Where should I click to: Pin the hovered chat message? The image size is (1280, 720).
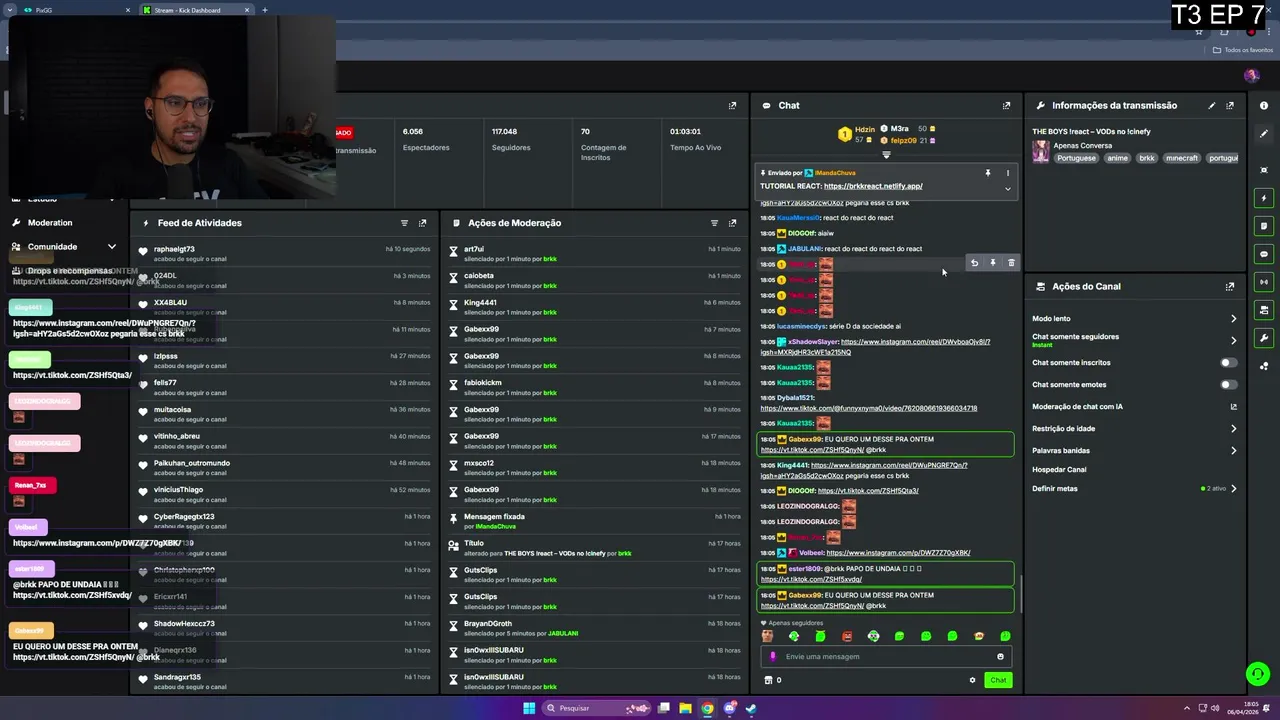pos(993,263)
